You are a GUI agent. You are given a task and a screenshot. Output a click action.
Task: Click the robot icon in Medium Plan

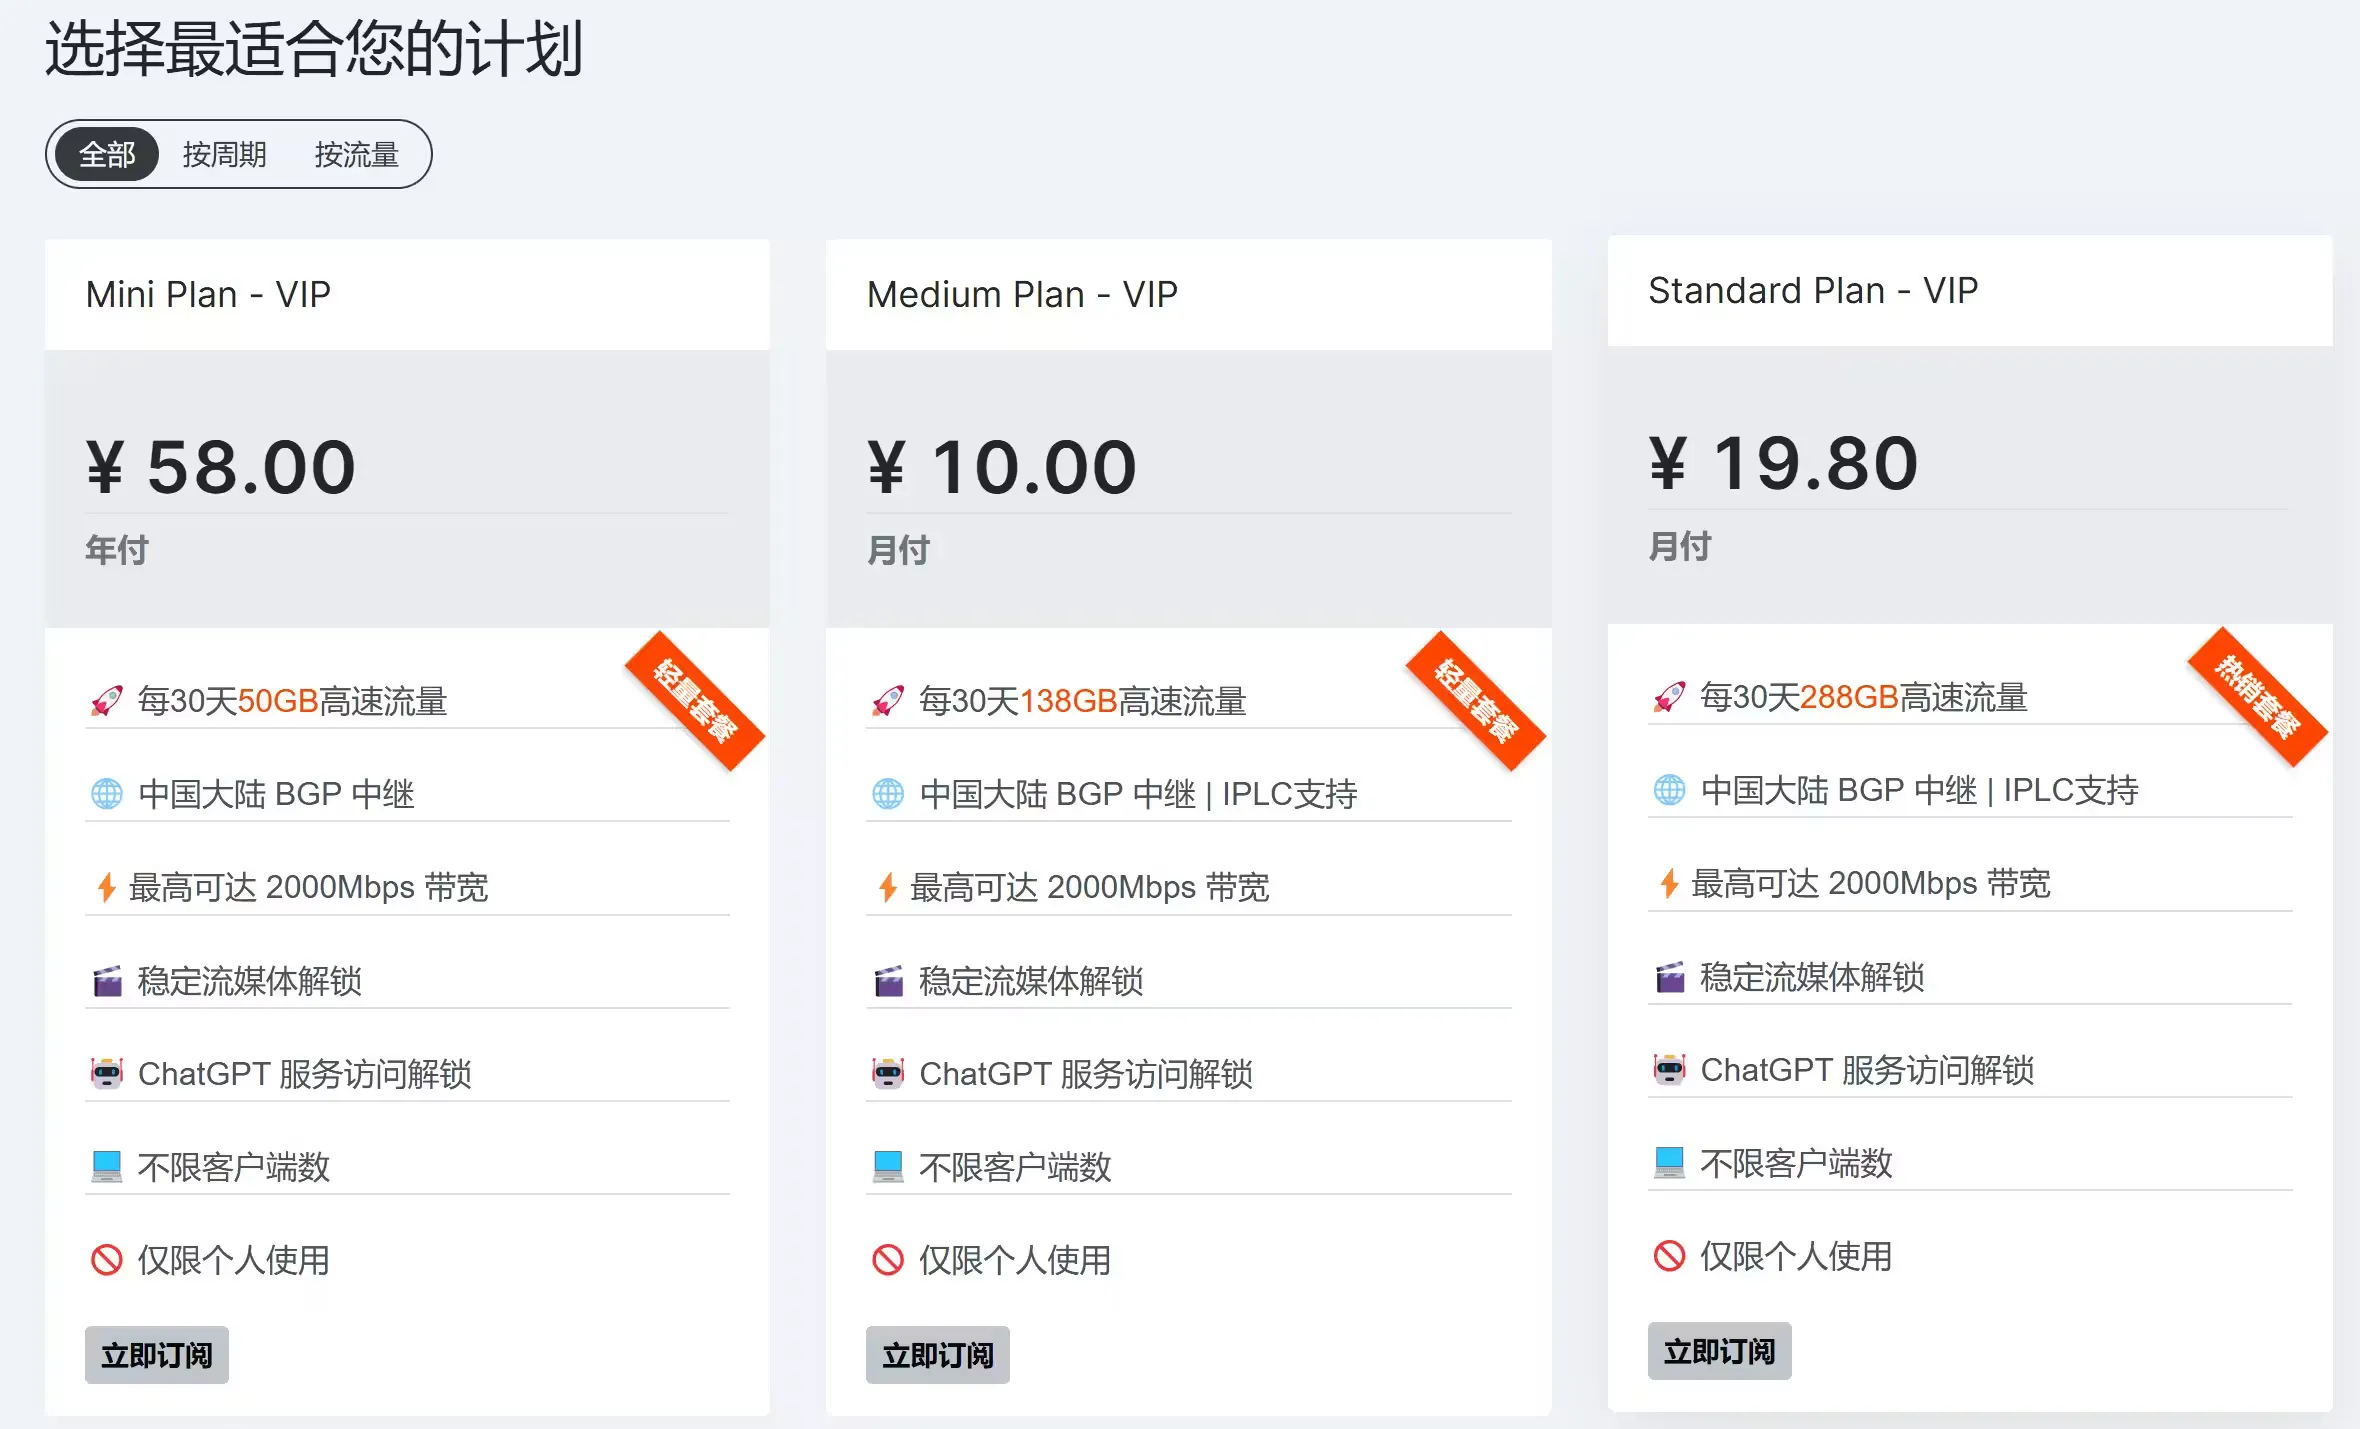coord(888,1073)
